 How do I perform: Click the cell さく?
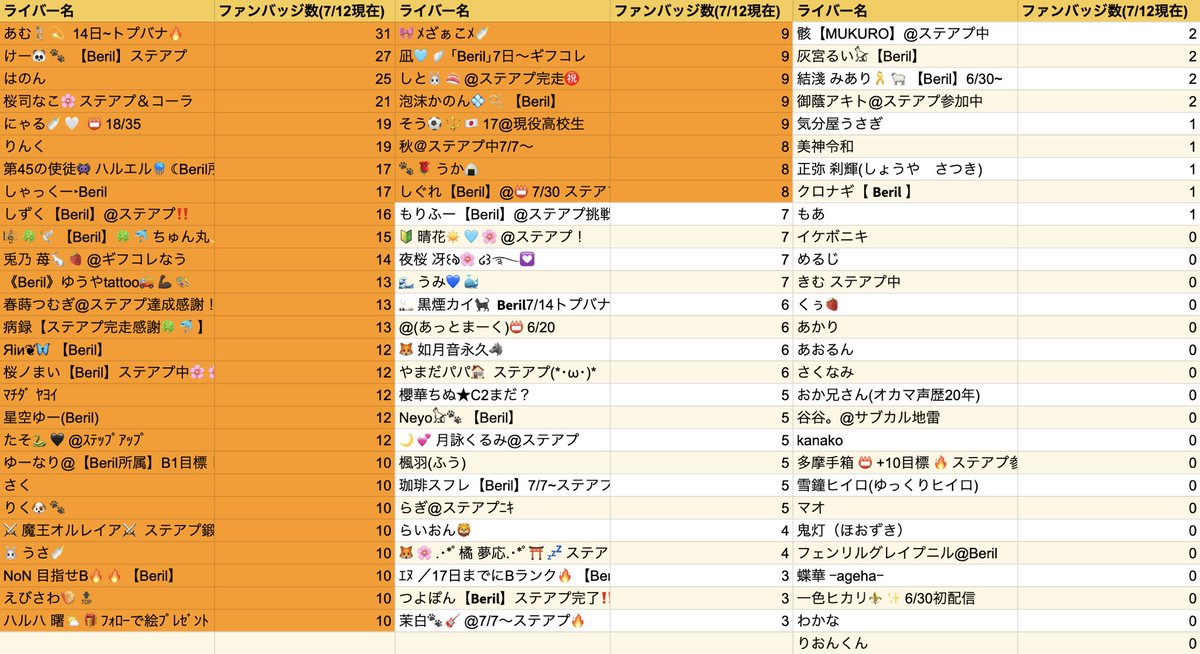[107, 485]
